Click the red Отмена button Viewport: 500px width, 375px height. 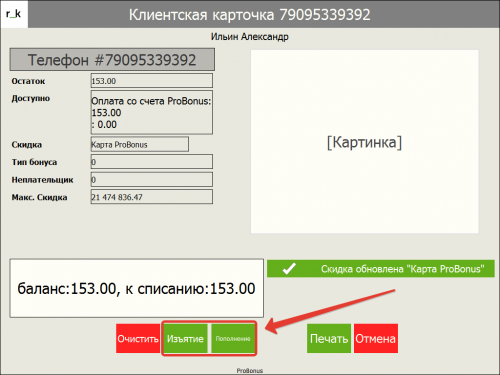pos(376,338)
